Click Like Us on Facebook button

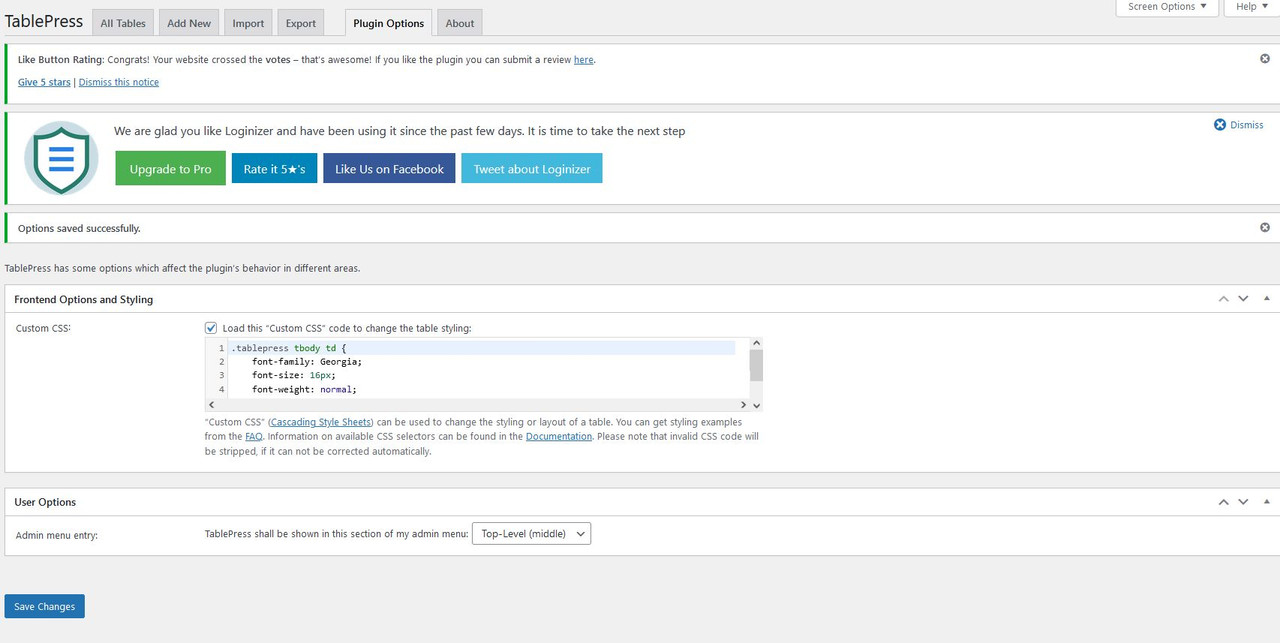coord(389,169)
